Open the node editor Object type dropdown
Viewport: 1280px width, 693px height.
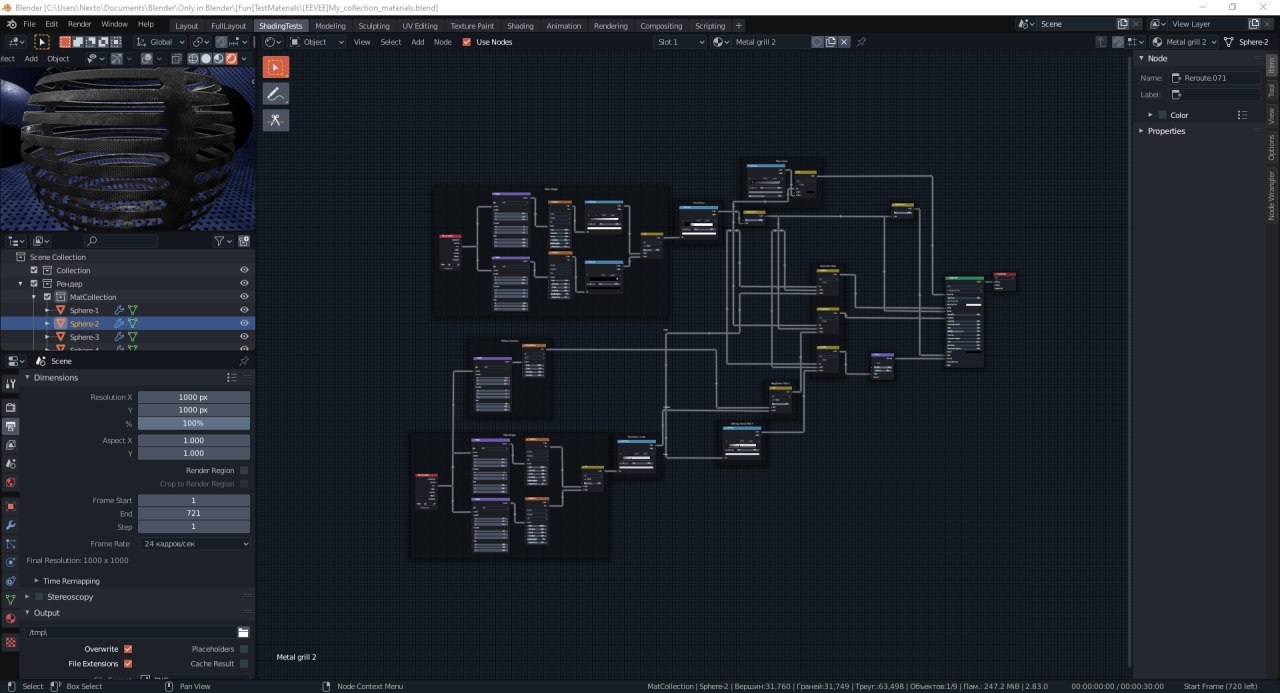pyautogui.click(x=318, y=42)
